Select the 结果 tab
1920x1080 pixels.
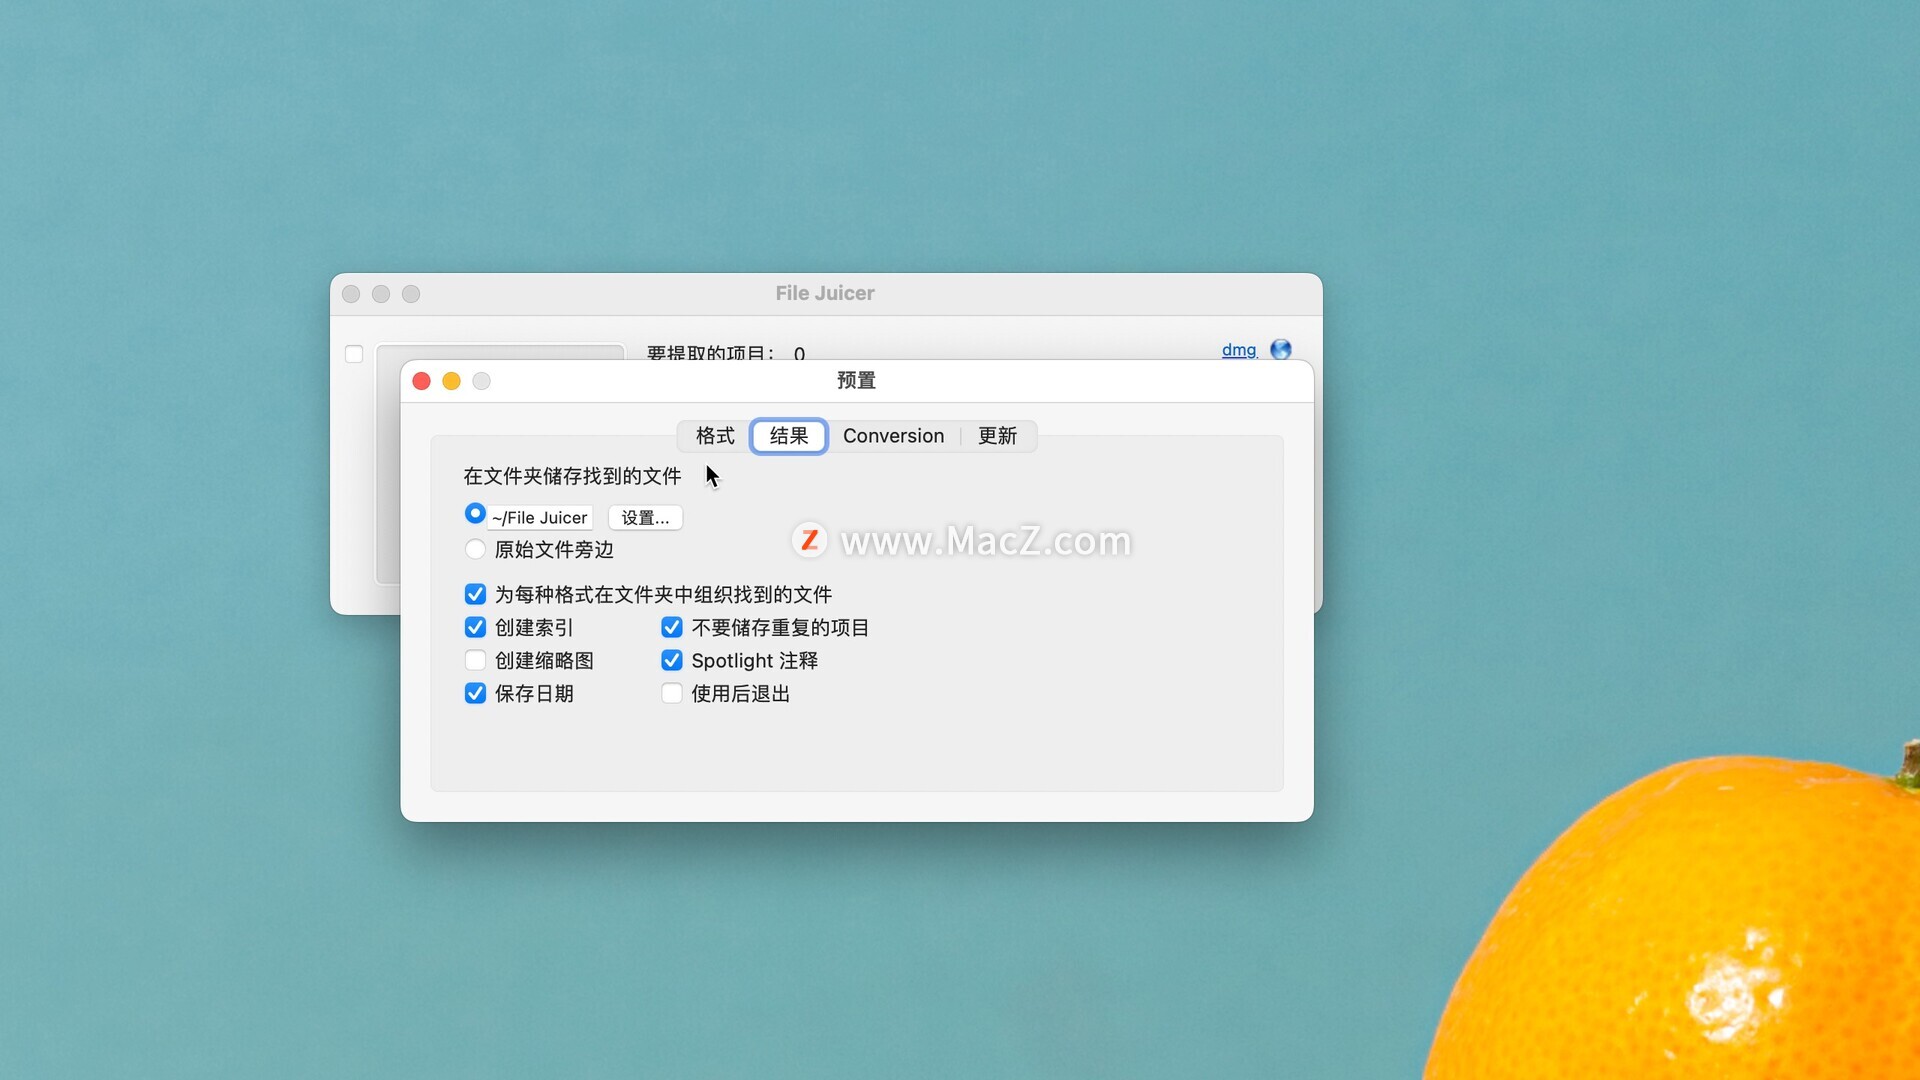789,436
